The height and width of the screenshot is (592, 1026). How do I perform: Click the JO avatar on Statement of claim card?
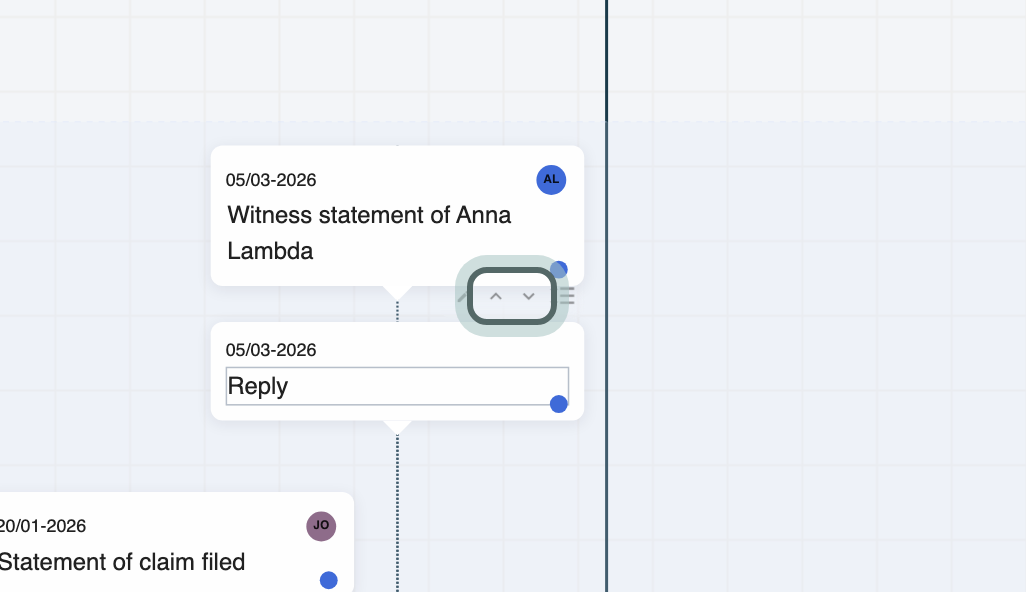click(x=321, y=526)
